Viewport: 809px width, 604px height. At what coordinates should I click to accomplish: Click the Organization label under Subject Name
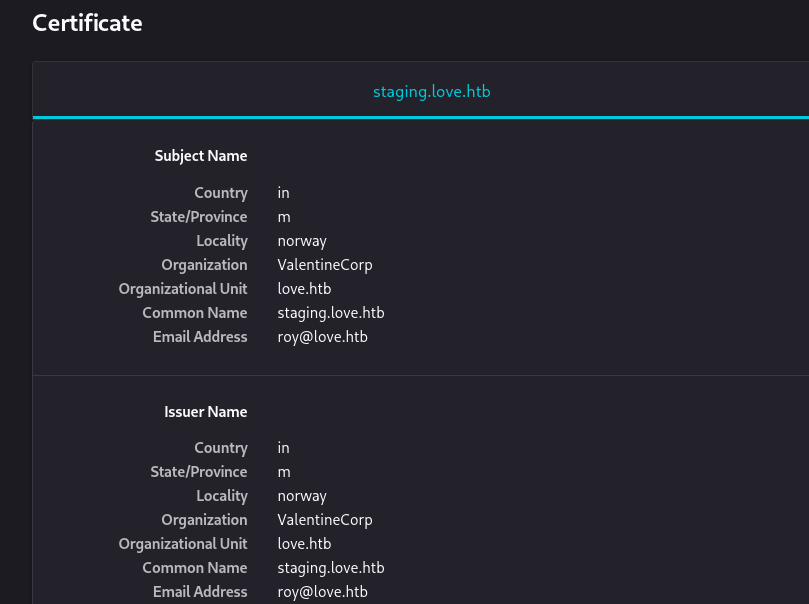coord(204,265)
